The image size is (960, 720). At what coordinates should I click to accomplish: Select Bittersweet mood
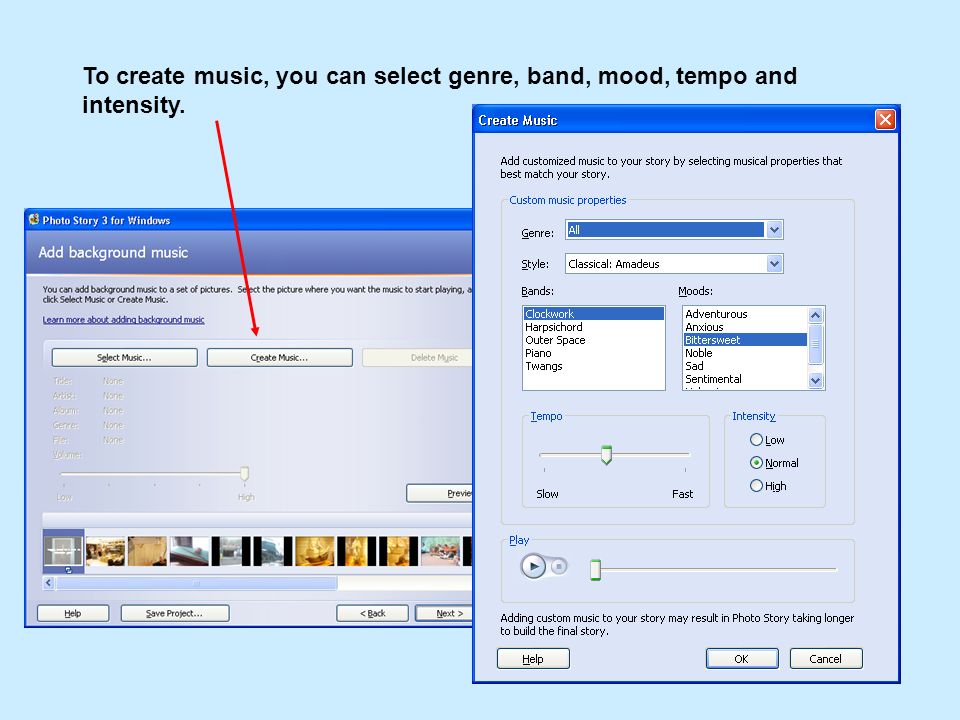[x=745, y=340]
